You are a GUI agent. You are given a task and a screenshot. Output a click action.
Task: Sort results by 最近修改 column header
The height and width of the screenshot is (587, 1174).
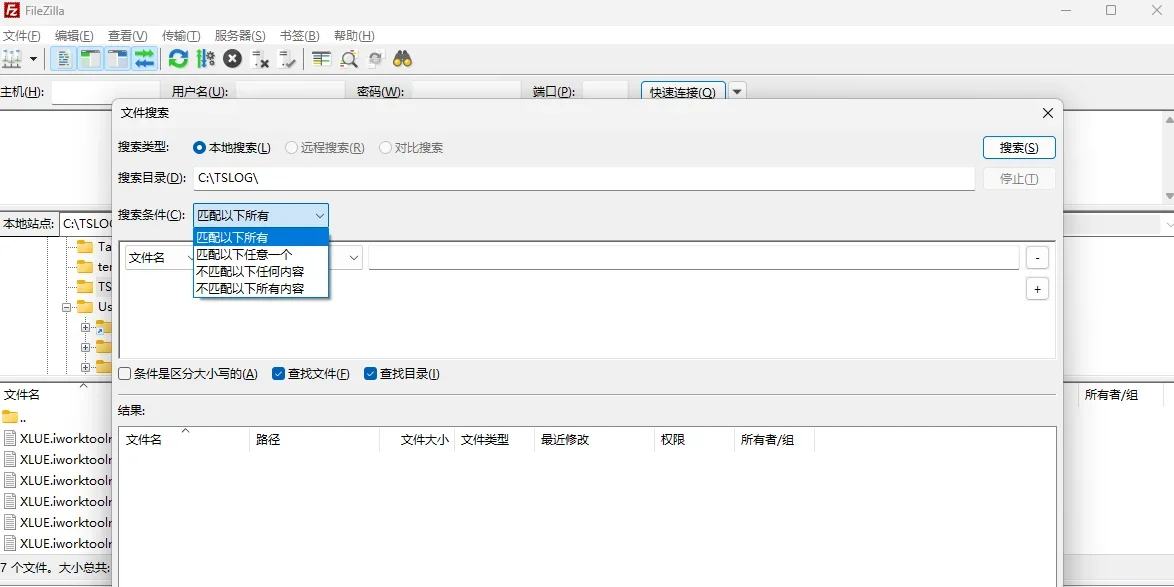pos(594,440)
